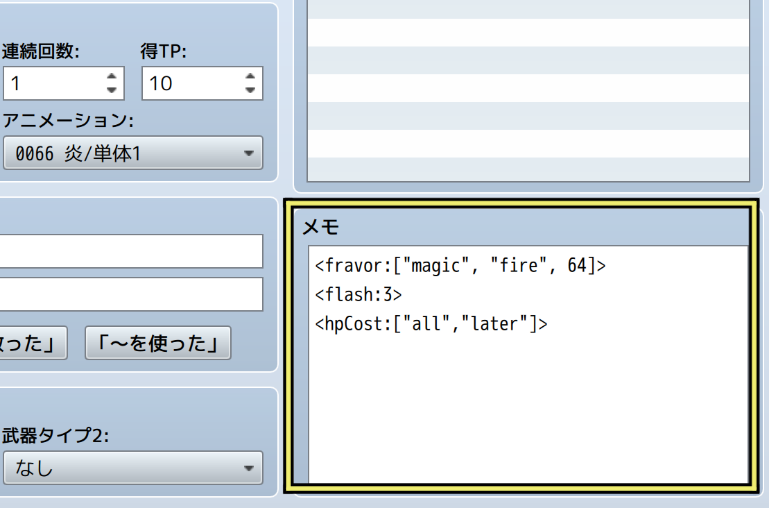The width and height of the screenshot is (769, 508).
Task: Select the メモ panel header label
Action: [x=321, y=228]
